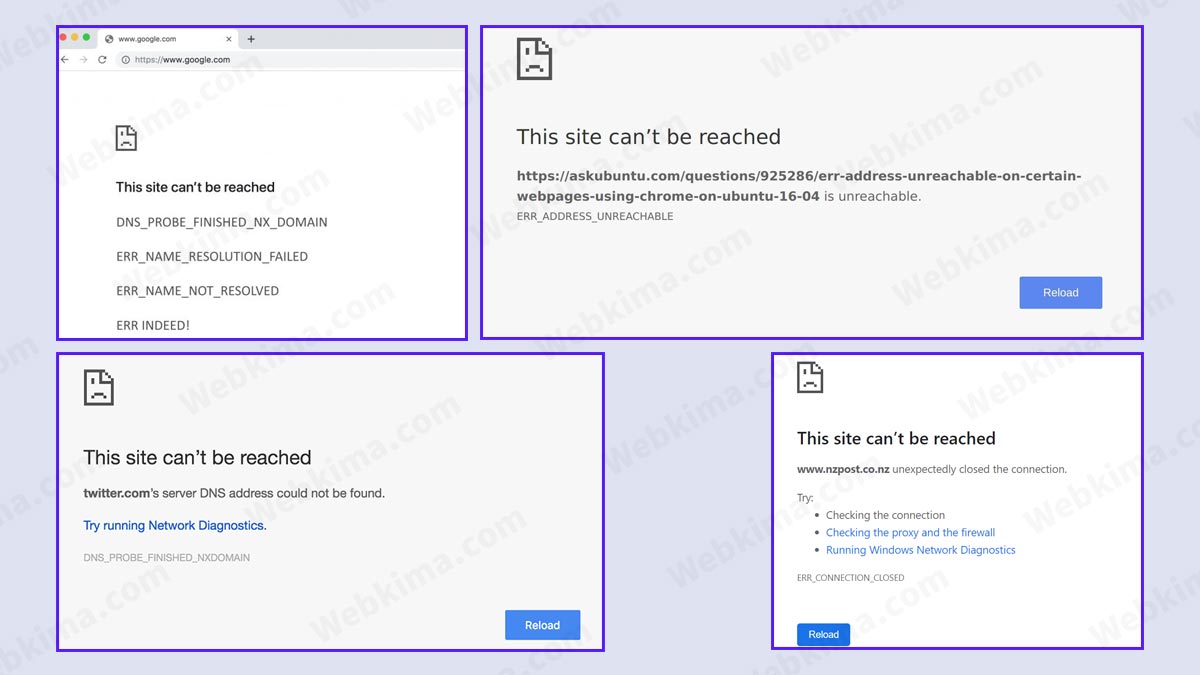This screenshot has height=675, width=1200.
Task: Click sad page icon in twitter.com error panel
Action: (x=99, y=388)
